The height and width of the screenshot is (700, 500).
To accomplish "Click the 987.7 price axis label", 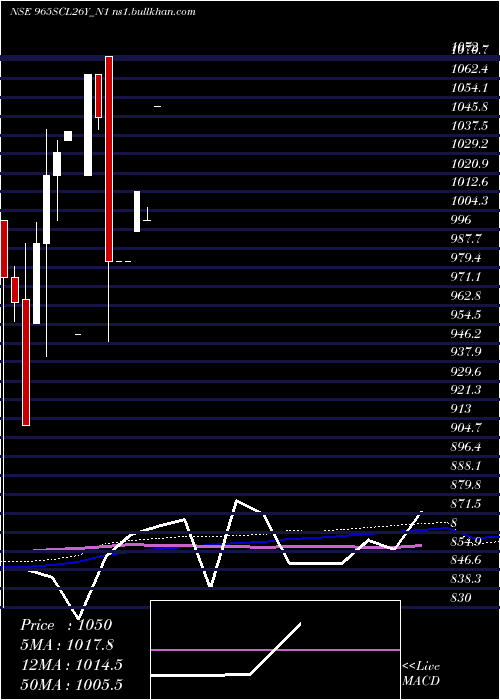I will pos(467,239).
